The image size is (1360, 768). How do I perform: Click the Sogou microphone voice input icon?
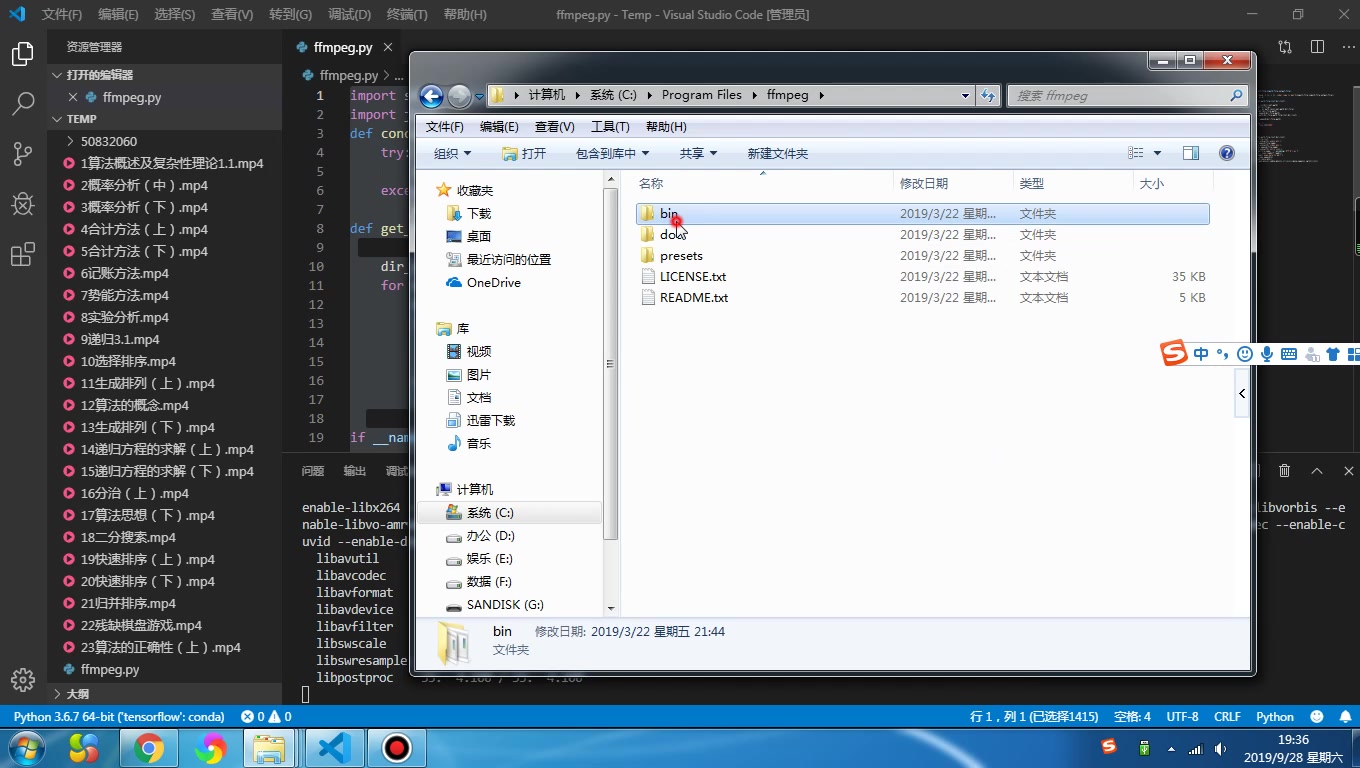(1267, 354)
